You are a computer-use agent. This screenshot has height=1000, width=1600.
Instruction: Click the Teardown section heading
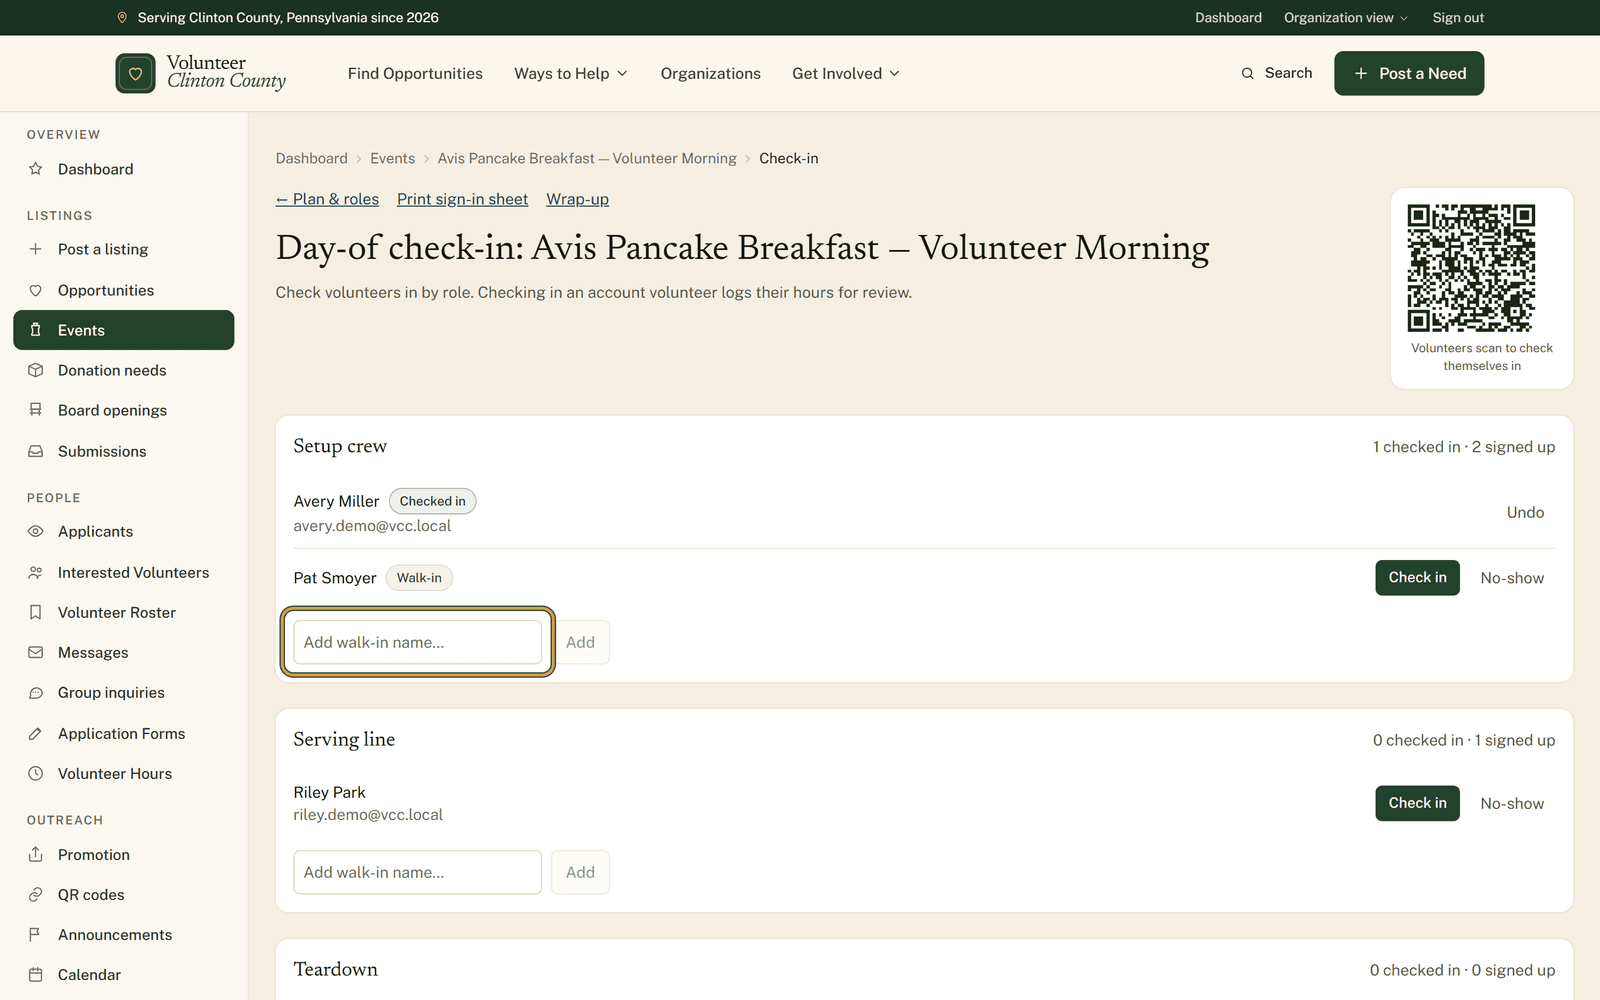coord(336,969)
